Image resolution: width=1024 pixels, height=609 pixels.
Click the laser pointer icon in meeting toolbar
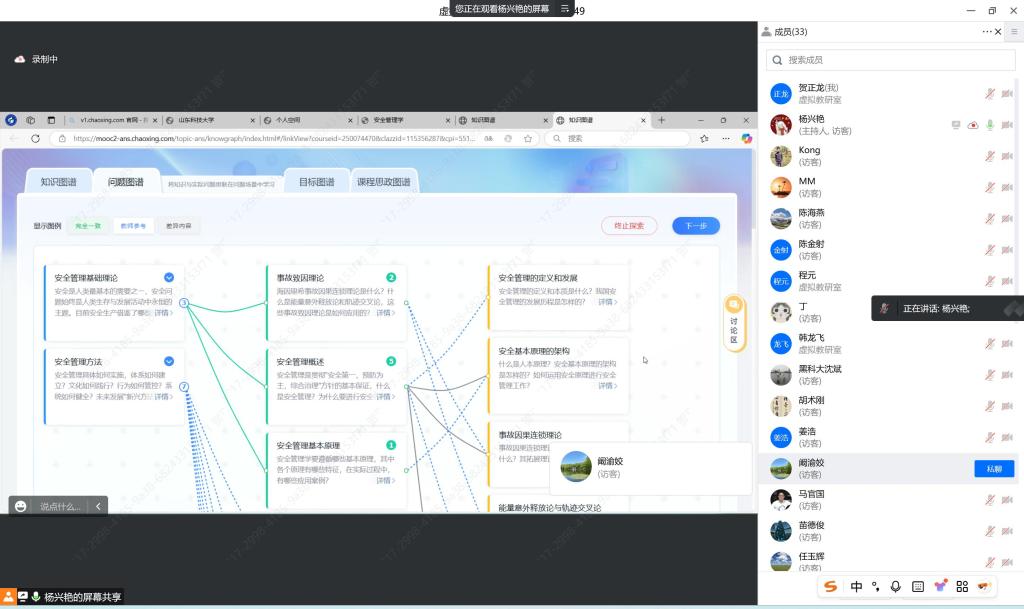pos(876,587)
